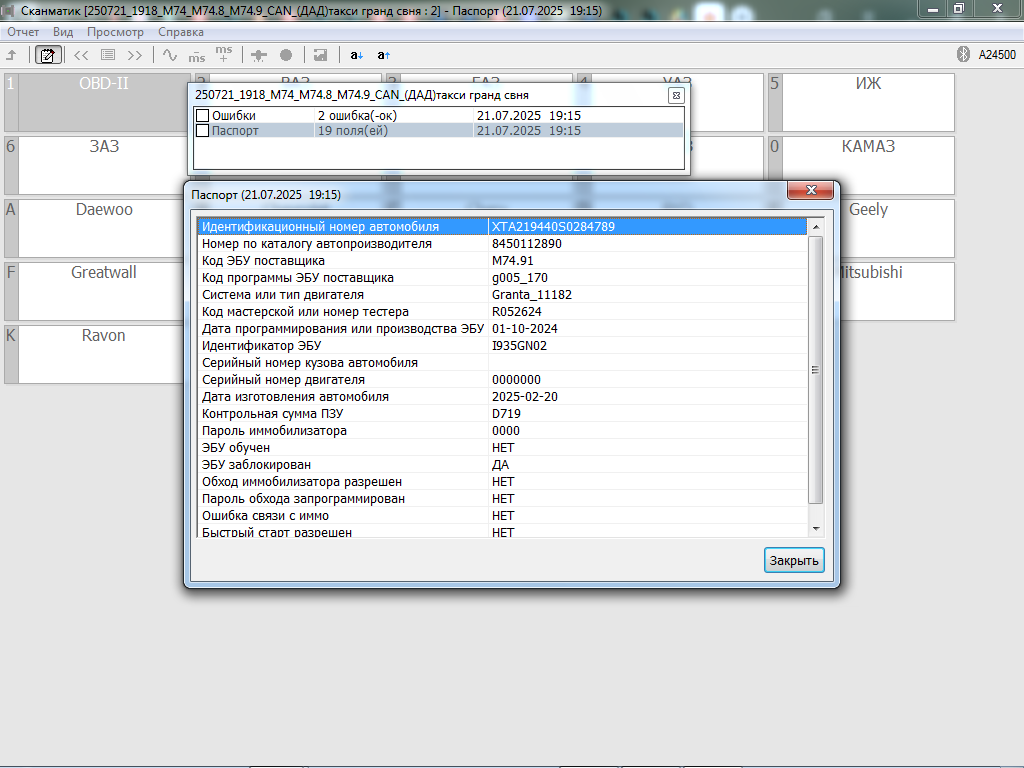1024x768 pixels.
Task: Open the Вид menu
Action: (x=63, y=32)
